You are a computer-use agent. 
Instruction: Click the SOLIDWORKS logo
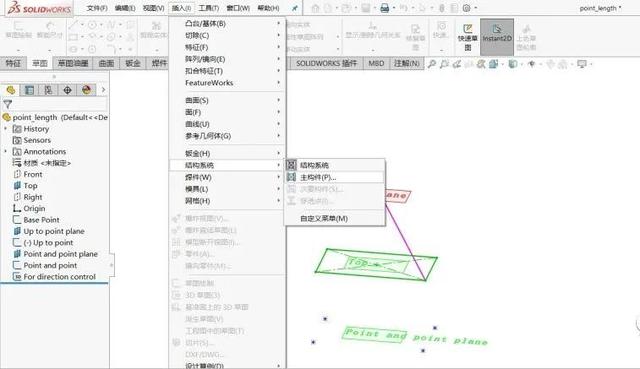tap(39, 8)
